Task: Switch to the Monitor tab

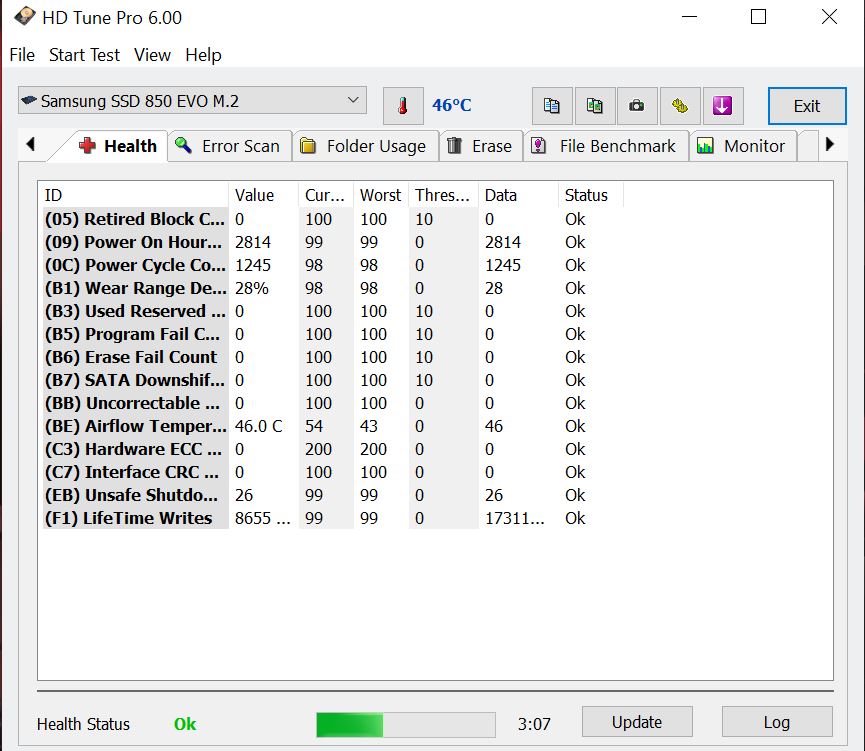Action: 743,146
